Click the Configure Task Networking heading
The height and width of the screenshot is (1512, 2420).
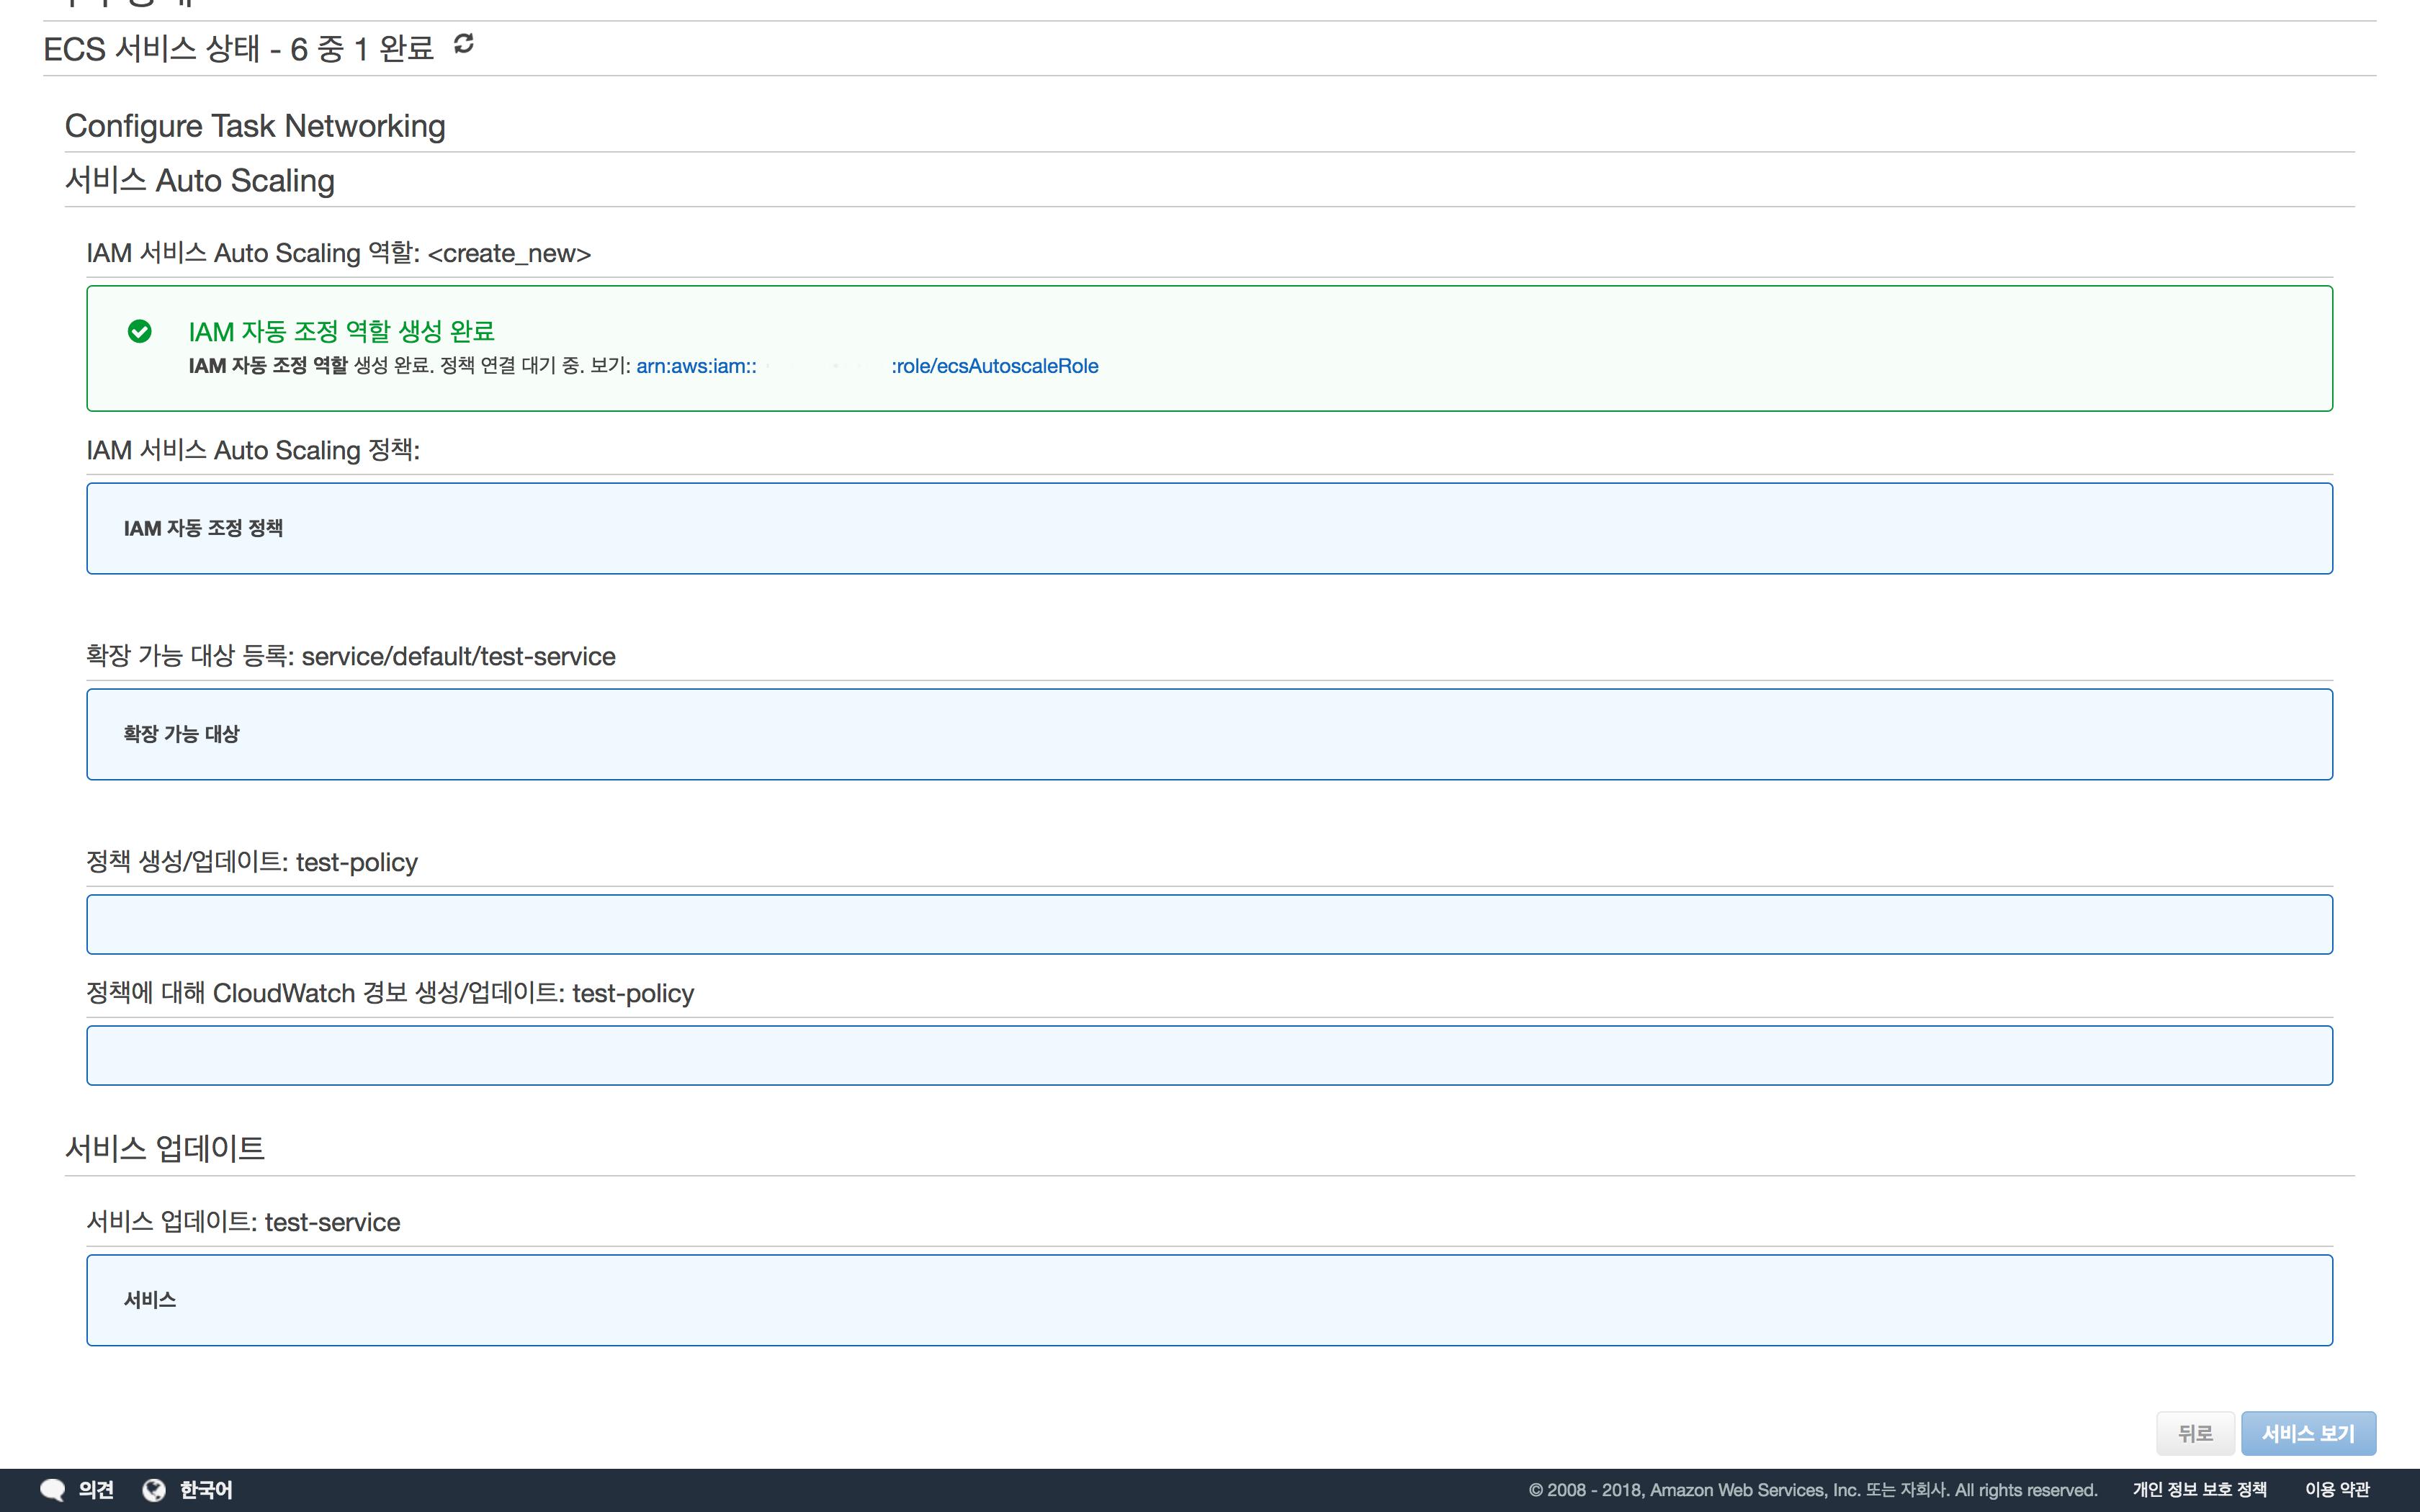[255, 126]
